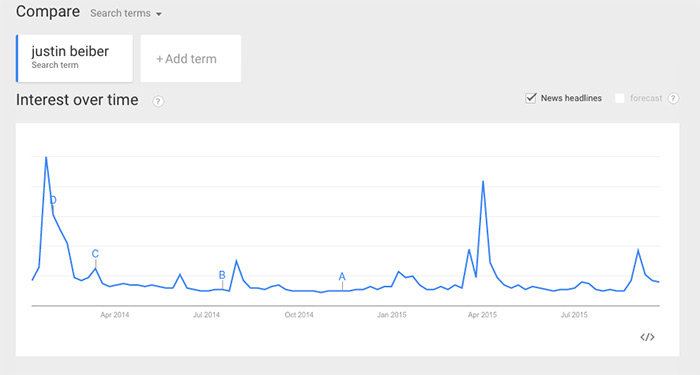Click news headline marker C

pos(95,254)
